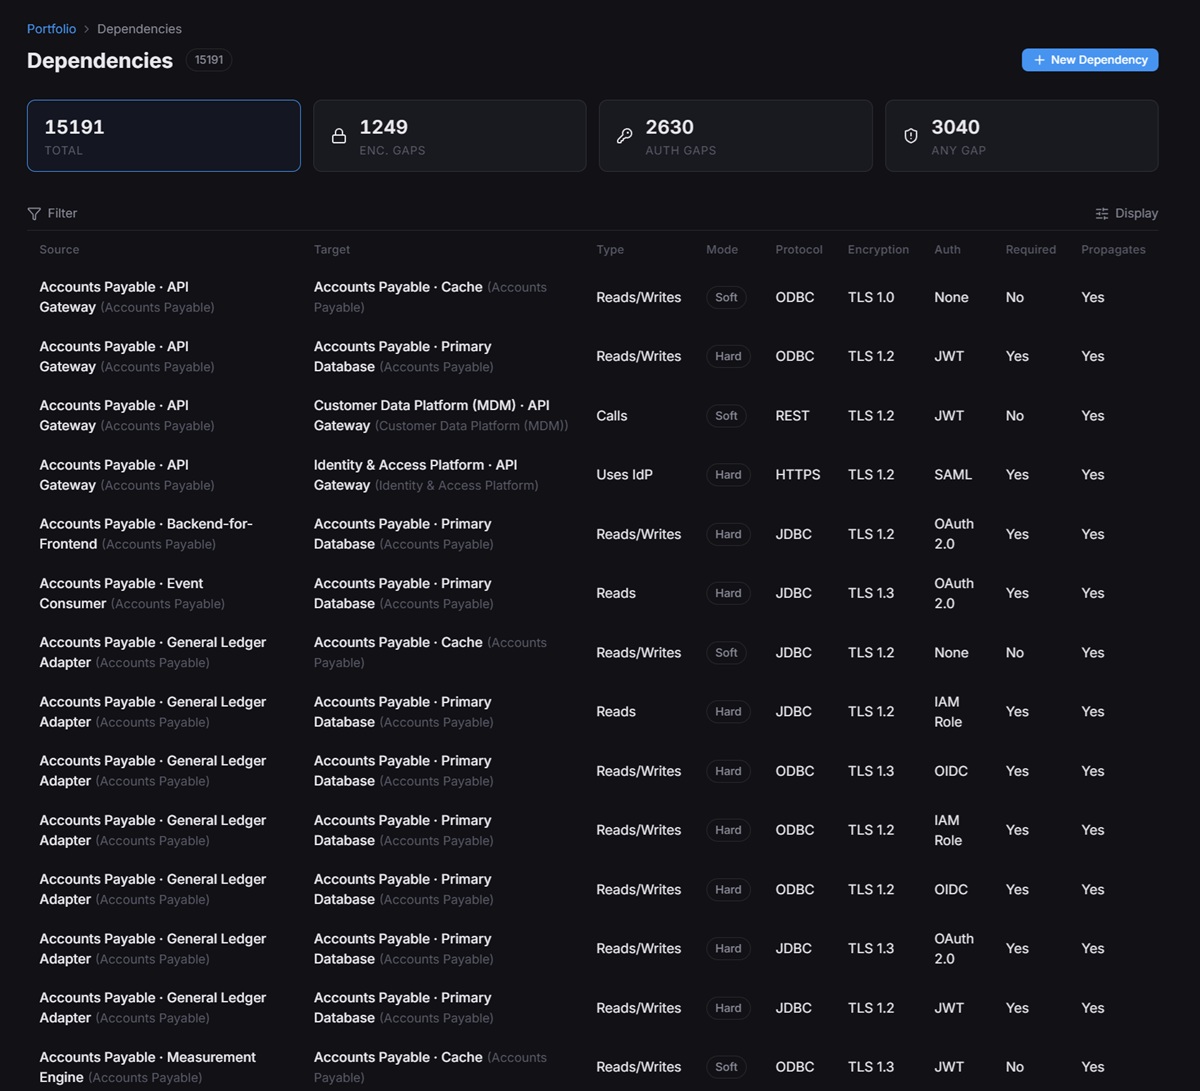This screenshot has height=1091, width=1200.
Task: Click plus icon in New Dependency button
Action: tap(1039, 60)
